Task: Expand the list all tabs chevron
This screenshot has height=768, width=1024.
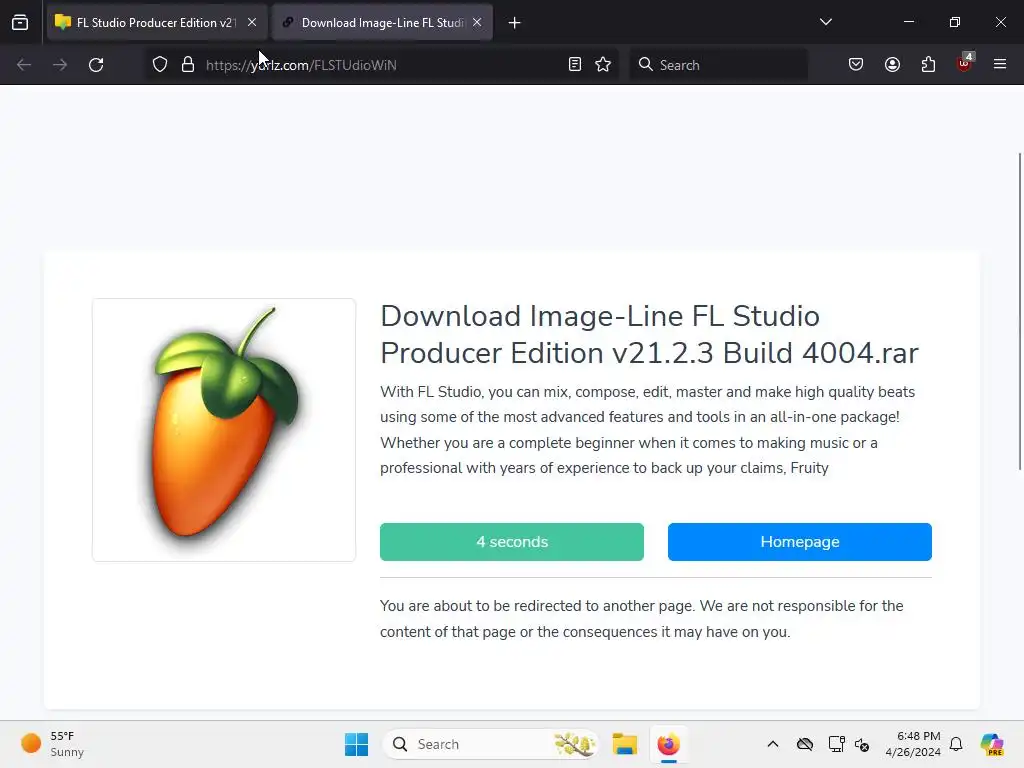Action: tap(825, 22)
